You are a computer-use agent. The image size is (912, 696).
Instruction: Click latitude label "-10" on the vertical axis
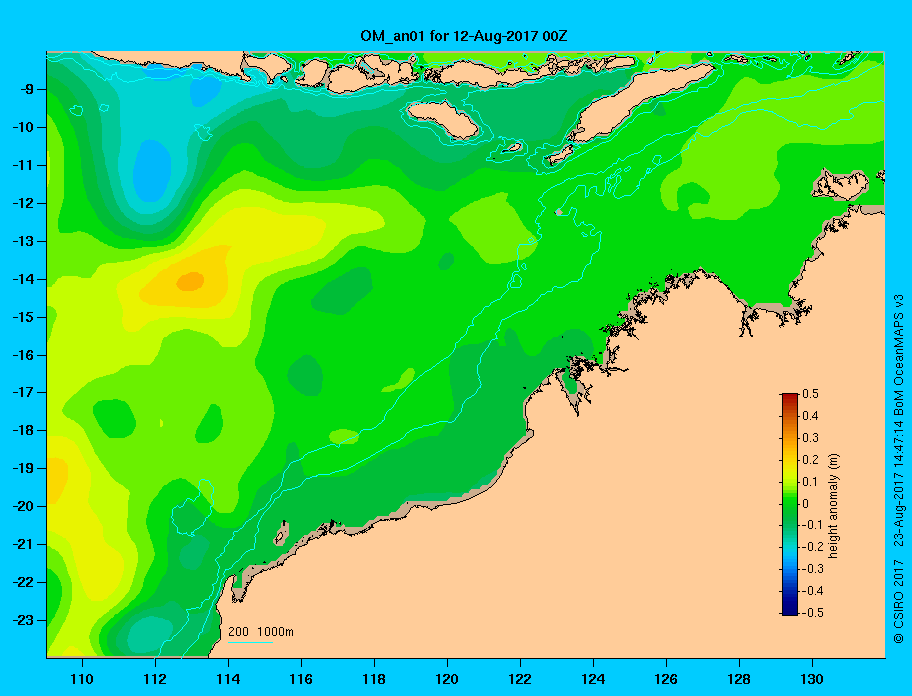coord(23,127)
